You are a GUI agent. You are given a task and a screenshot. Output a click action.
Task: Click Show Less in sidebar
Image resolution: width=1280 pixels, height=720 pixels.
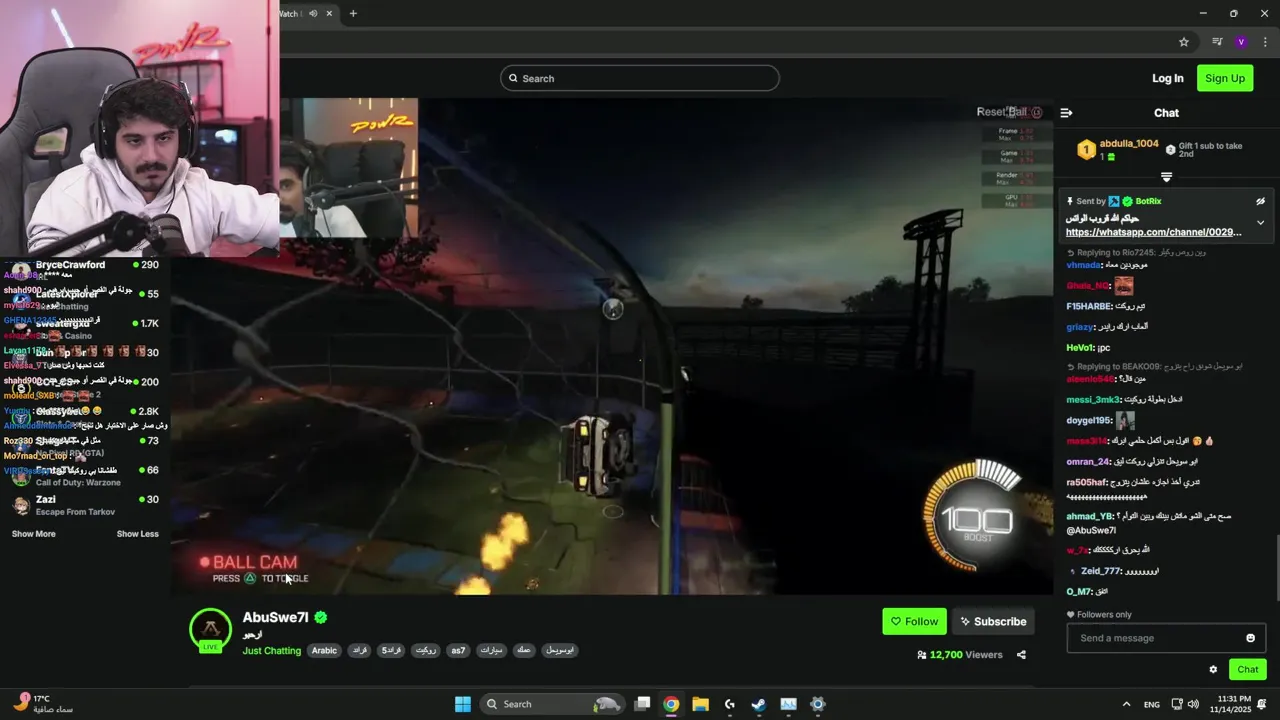click(x=138, y=534)
